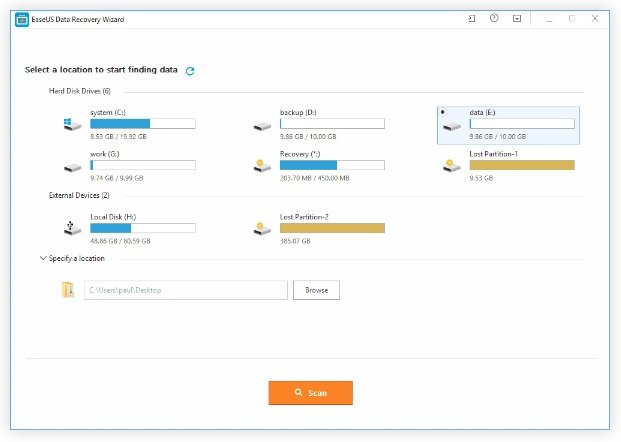Select the 'Local Disk (H:)' label
Image resolution: width=621 pixels, height=442 pixels.
coord(113,217)
